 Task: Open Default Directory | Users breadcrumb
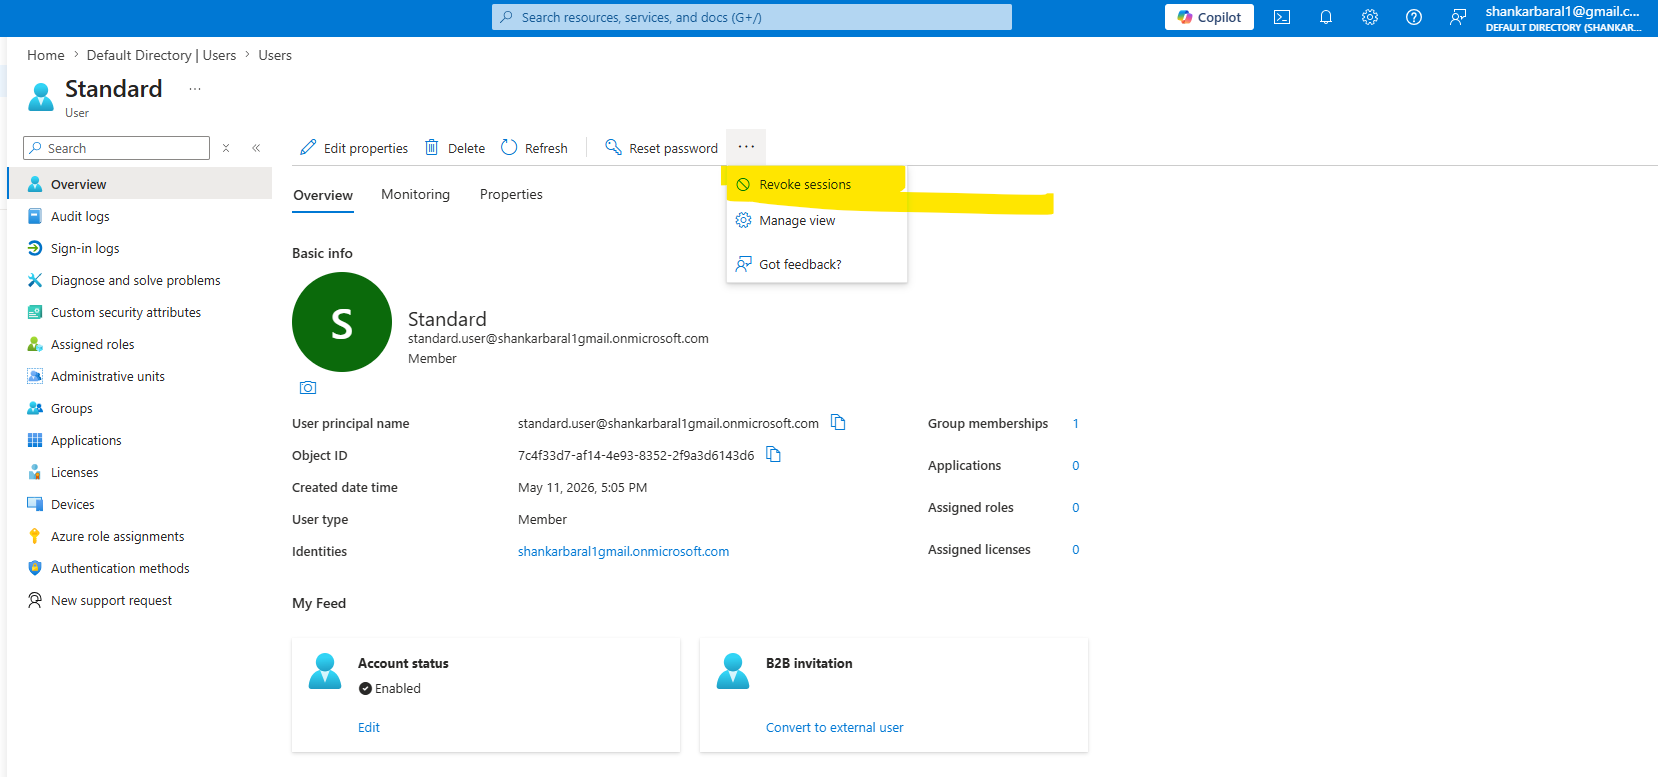[161, 55]
